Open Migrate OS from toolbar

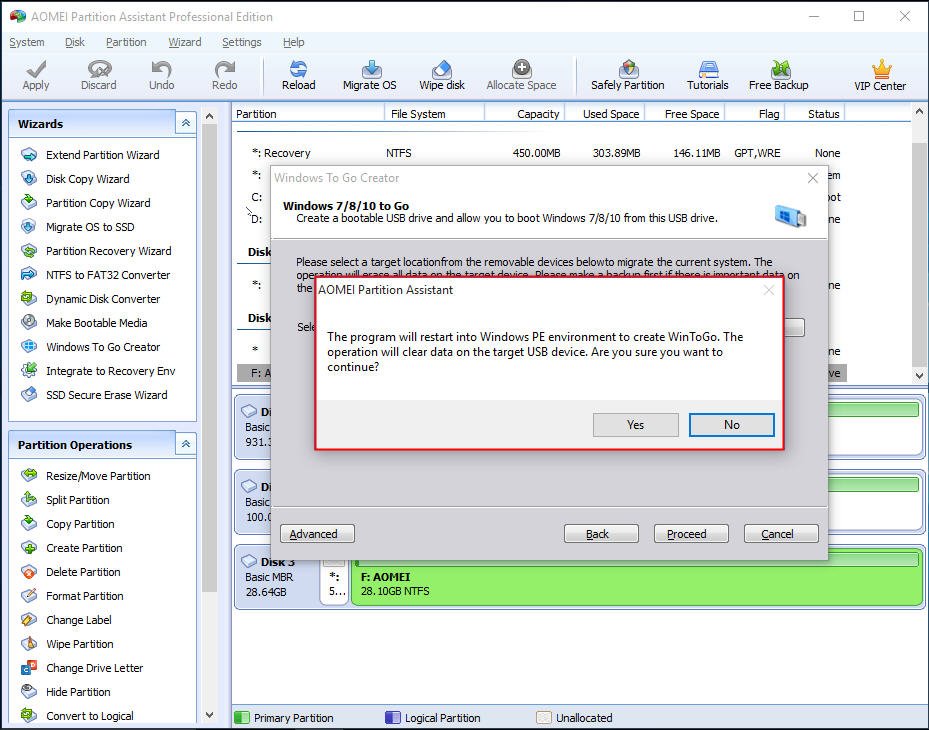pyautogui.click(x=370, y=75)
